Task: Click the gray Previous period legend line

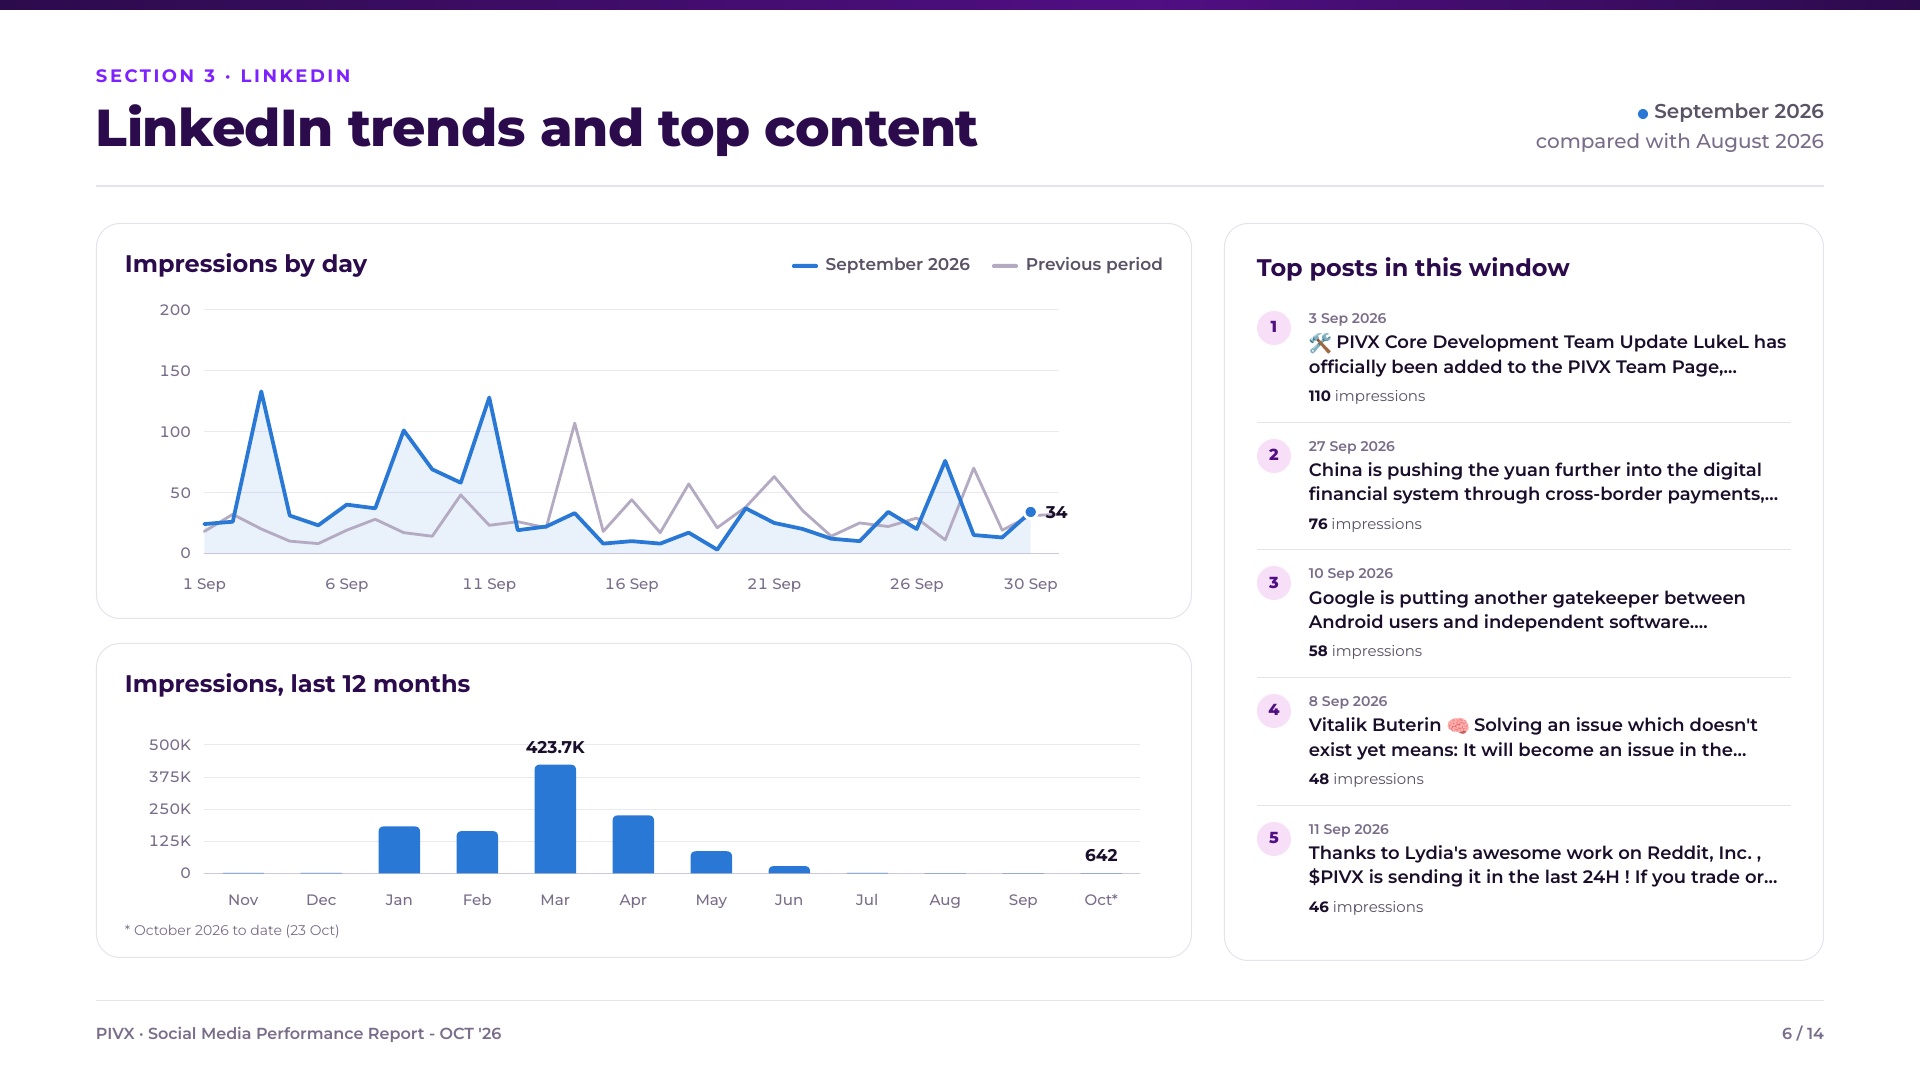Action: click(x=1005, y=266)
